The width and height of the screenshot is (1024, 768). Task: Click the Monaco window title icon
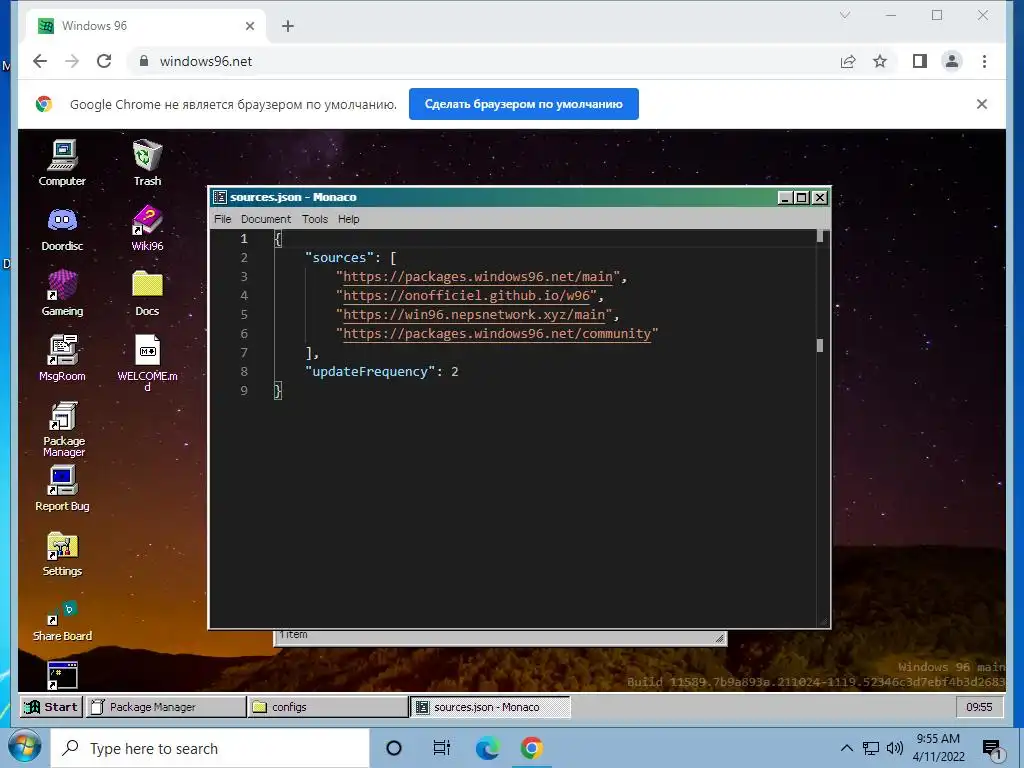(x=220, y=197)
